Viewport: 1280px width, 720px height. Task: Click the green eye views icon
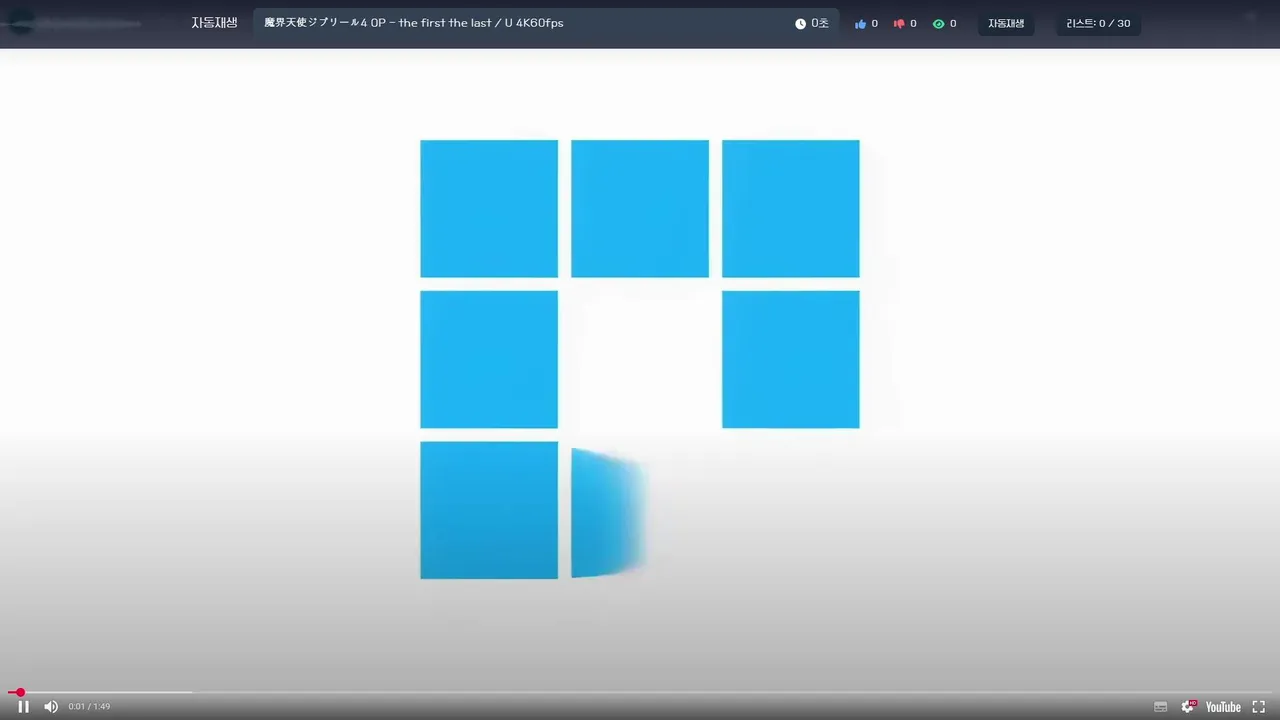938,24
